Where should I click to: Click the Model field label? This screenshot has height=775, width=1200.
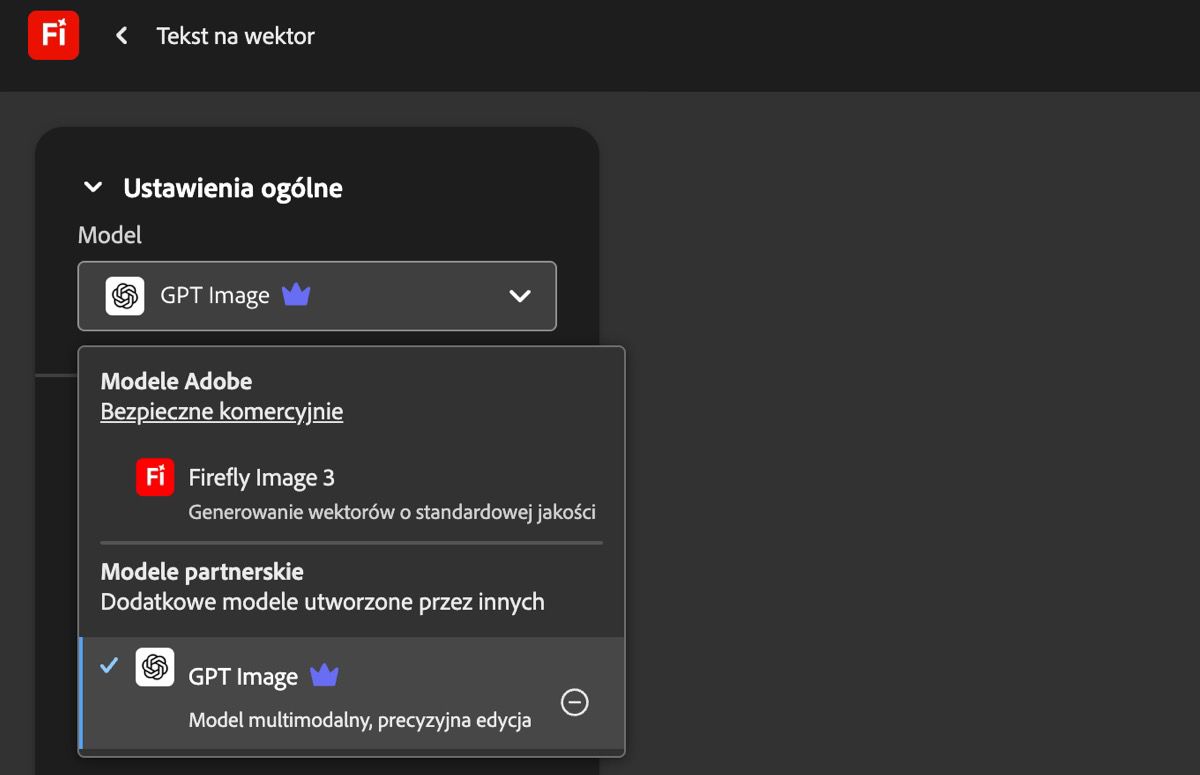tap(110, 235)
